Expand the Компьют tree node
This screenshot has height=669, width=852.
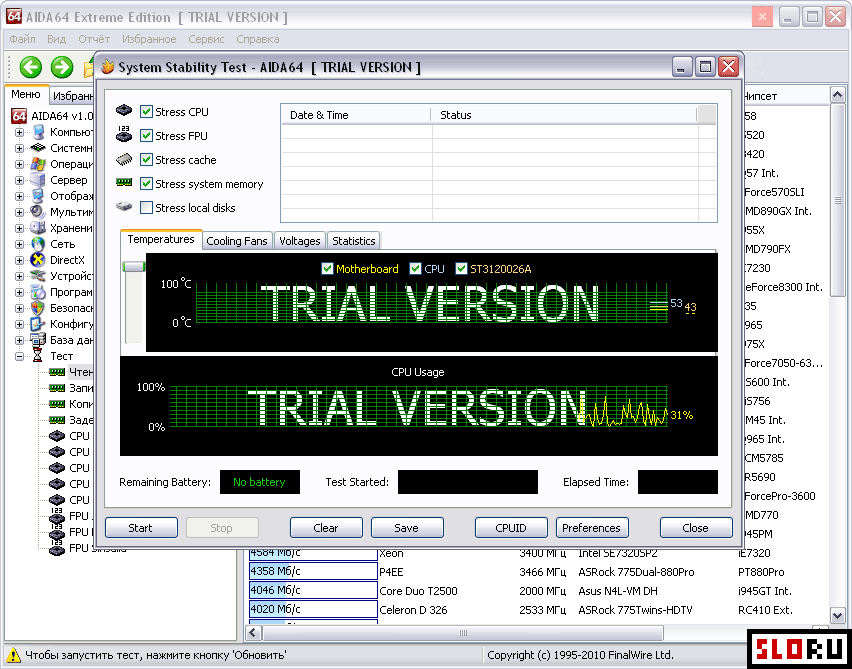pyautogui.click(x=20, y=132)
